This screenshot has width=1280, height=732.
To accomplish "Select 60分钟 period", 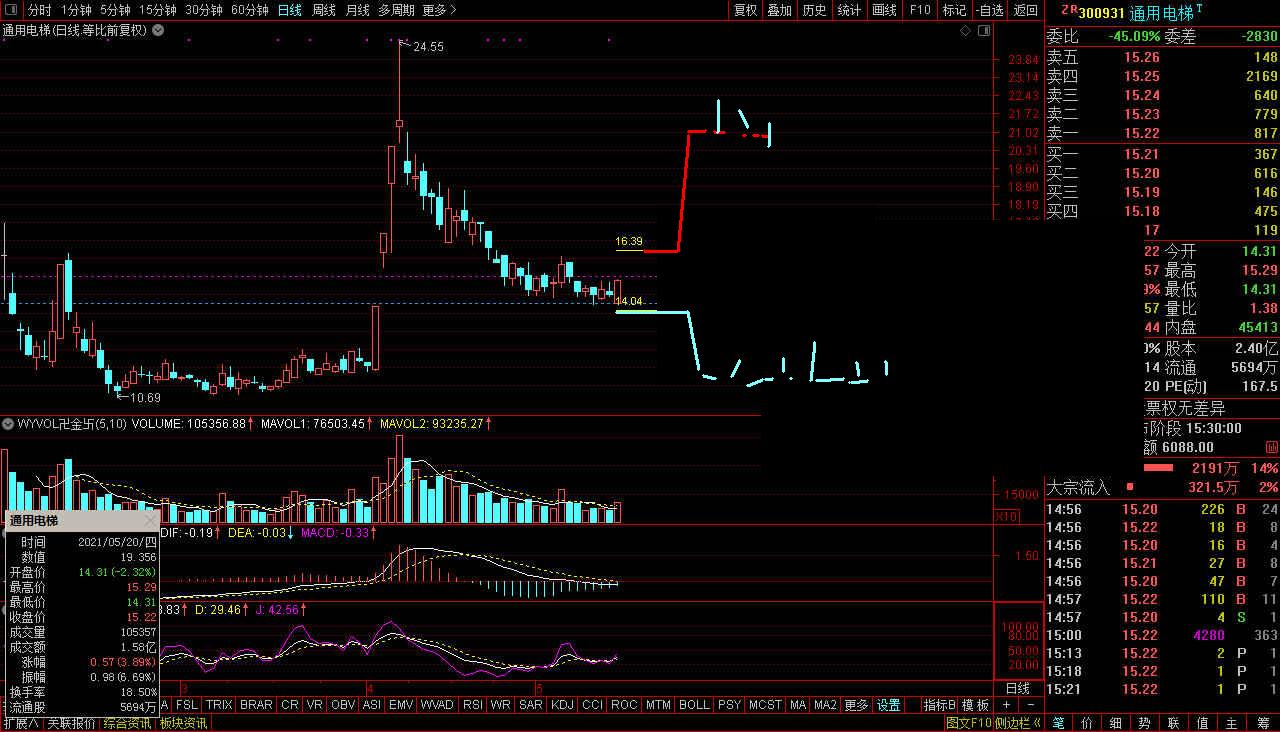I will tap(250, 10).
